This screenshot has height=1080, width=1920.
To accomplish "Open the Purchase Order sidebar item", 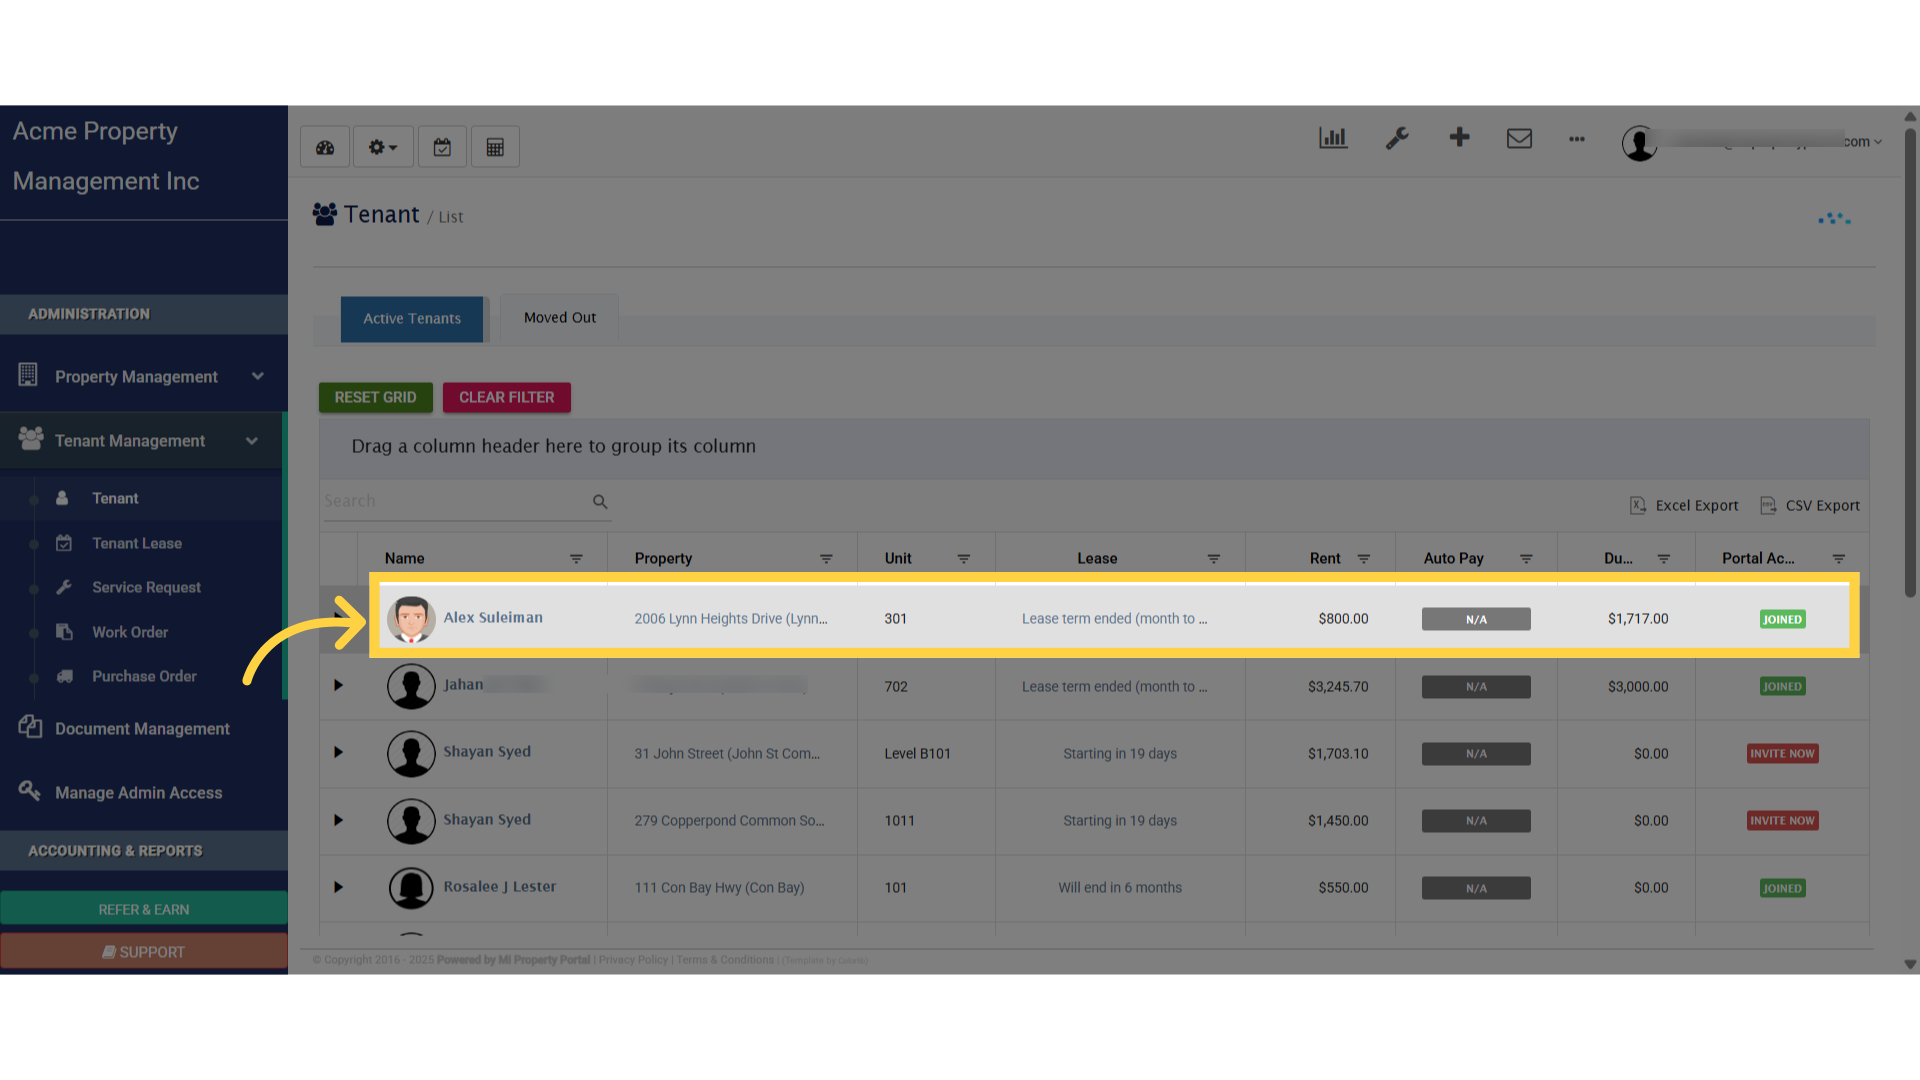I will pyautogui.click(x=144, y=676).
